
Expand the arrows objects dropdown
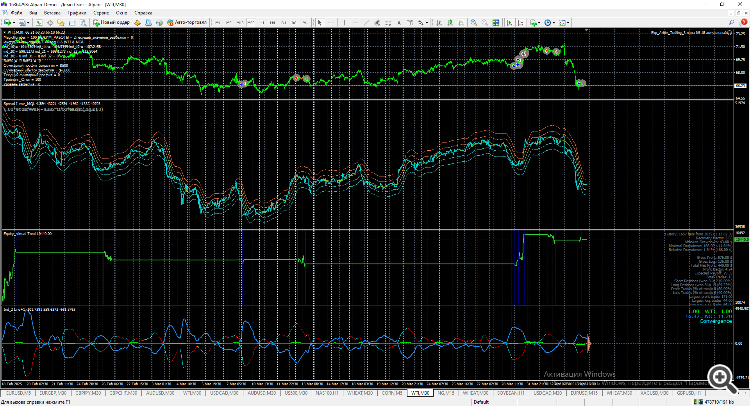tap(427, 22)
